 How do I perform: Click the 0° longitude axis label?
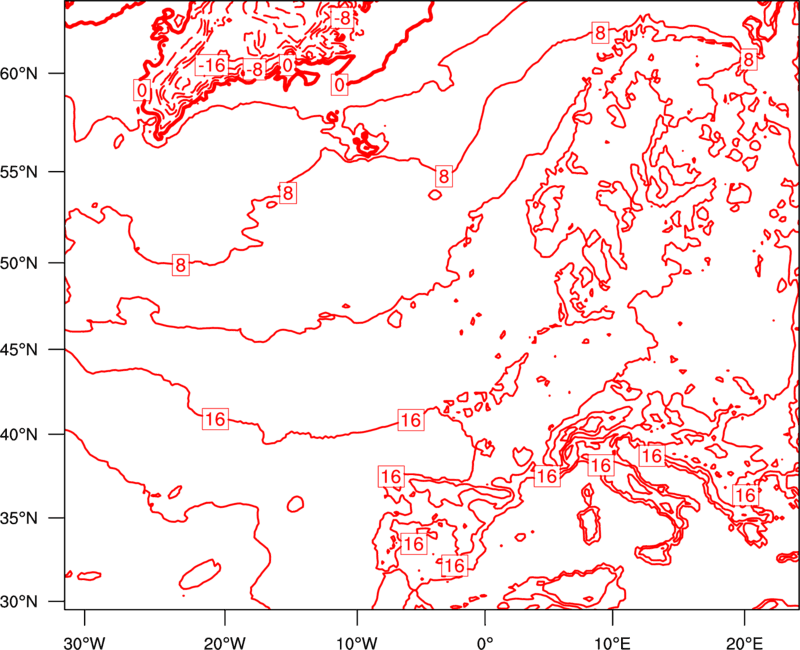pos(485,643)
